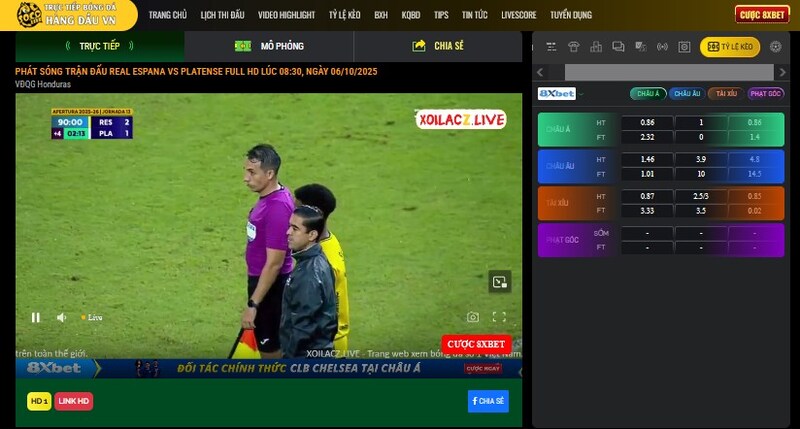Screen dimensions: 800x429
Task: Open the chat bubbles icon
Action: click(618, 46)
